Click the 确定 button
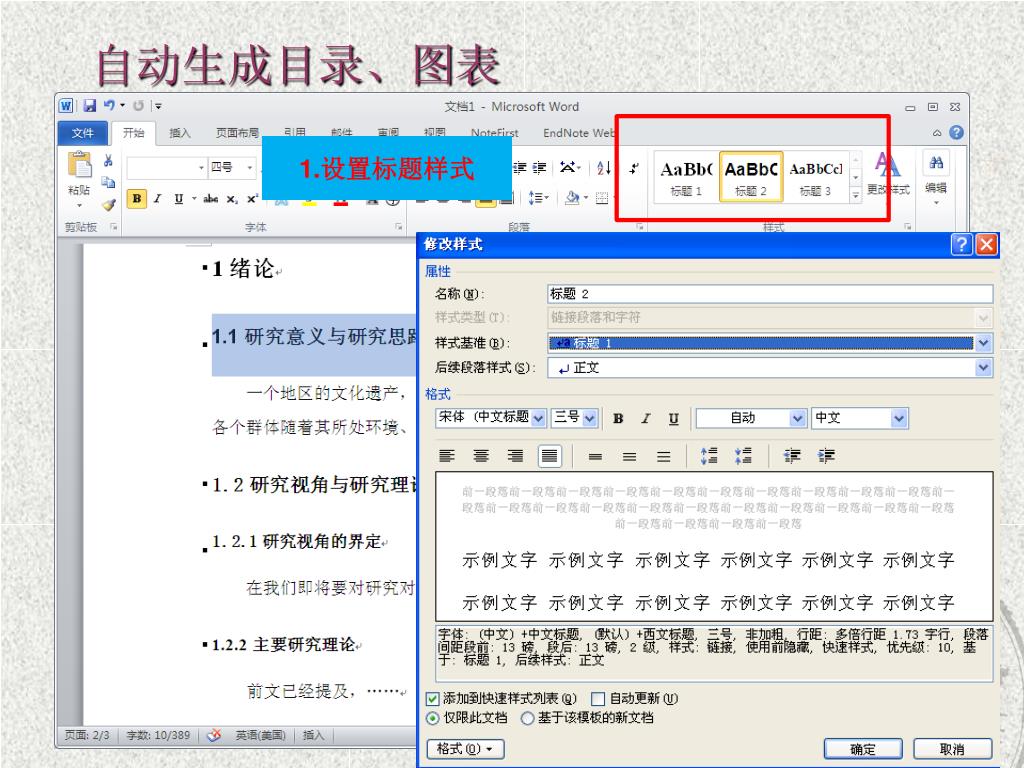 point(863,749)
